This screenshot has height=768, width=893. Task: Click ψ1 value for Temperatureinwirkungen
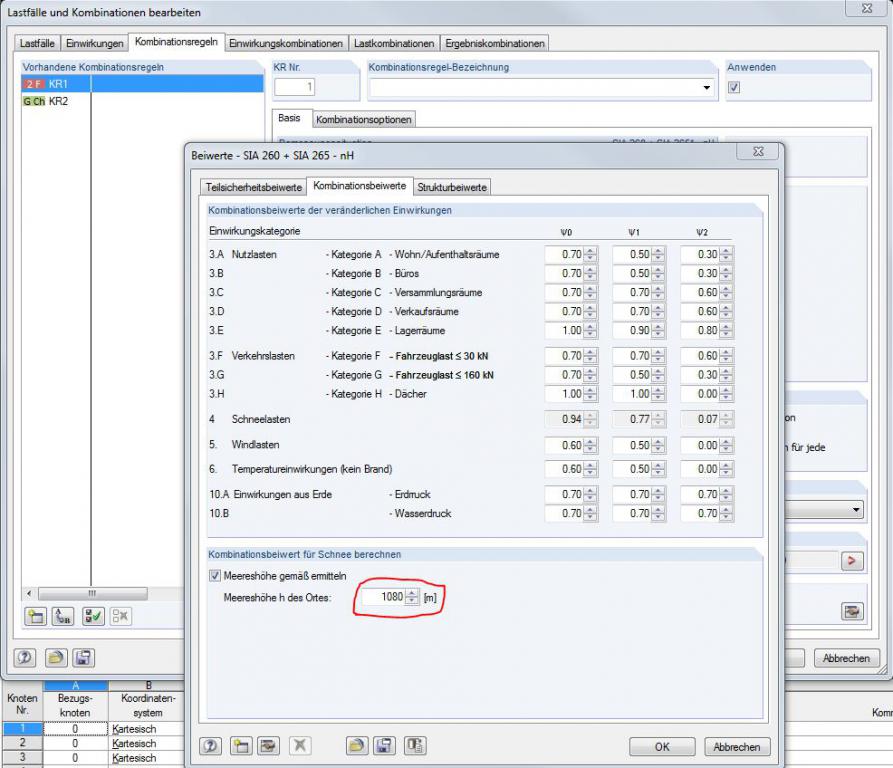[632, 469]
